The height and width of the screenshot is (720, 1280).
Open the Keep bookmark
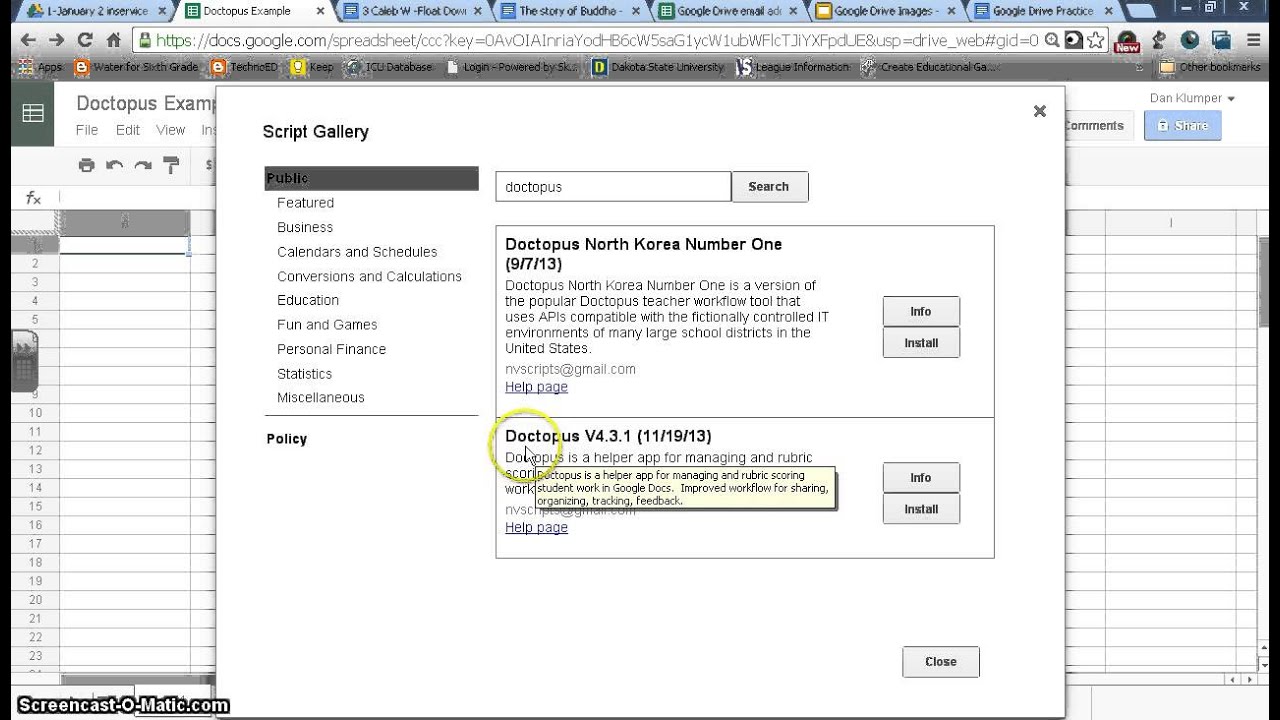coord(312,67)
